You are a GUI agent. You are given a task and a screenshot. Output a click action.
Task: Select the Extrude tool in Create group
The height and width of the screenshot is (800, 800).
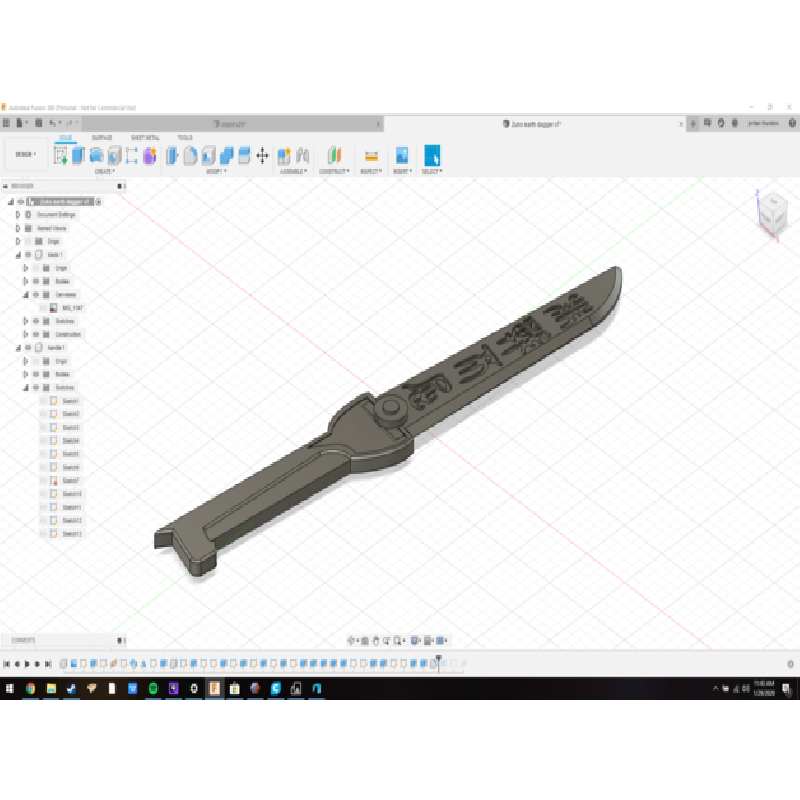click(x=78, y=155)
